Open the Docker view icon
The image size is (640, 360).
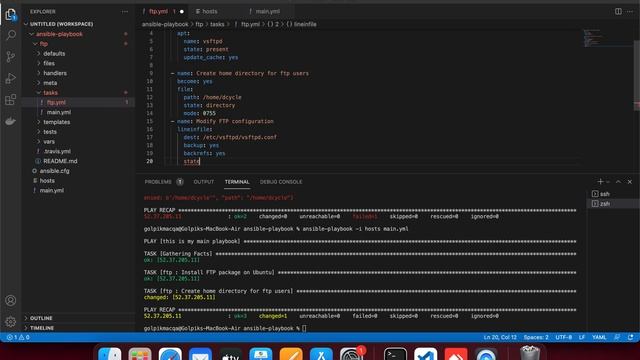point(11,121)
